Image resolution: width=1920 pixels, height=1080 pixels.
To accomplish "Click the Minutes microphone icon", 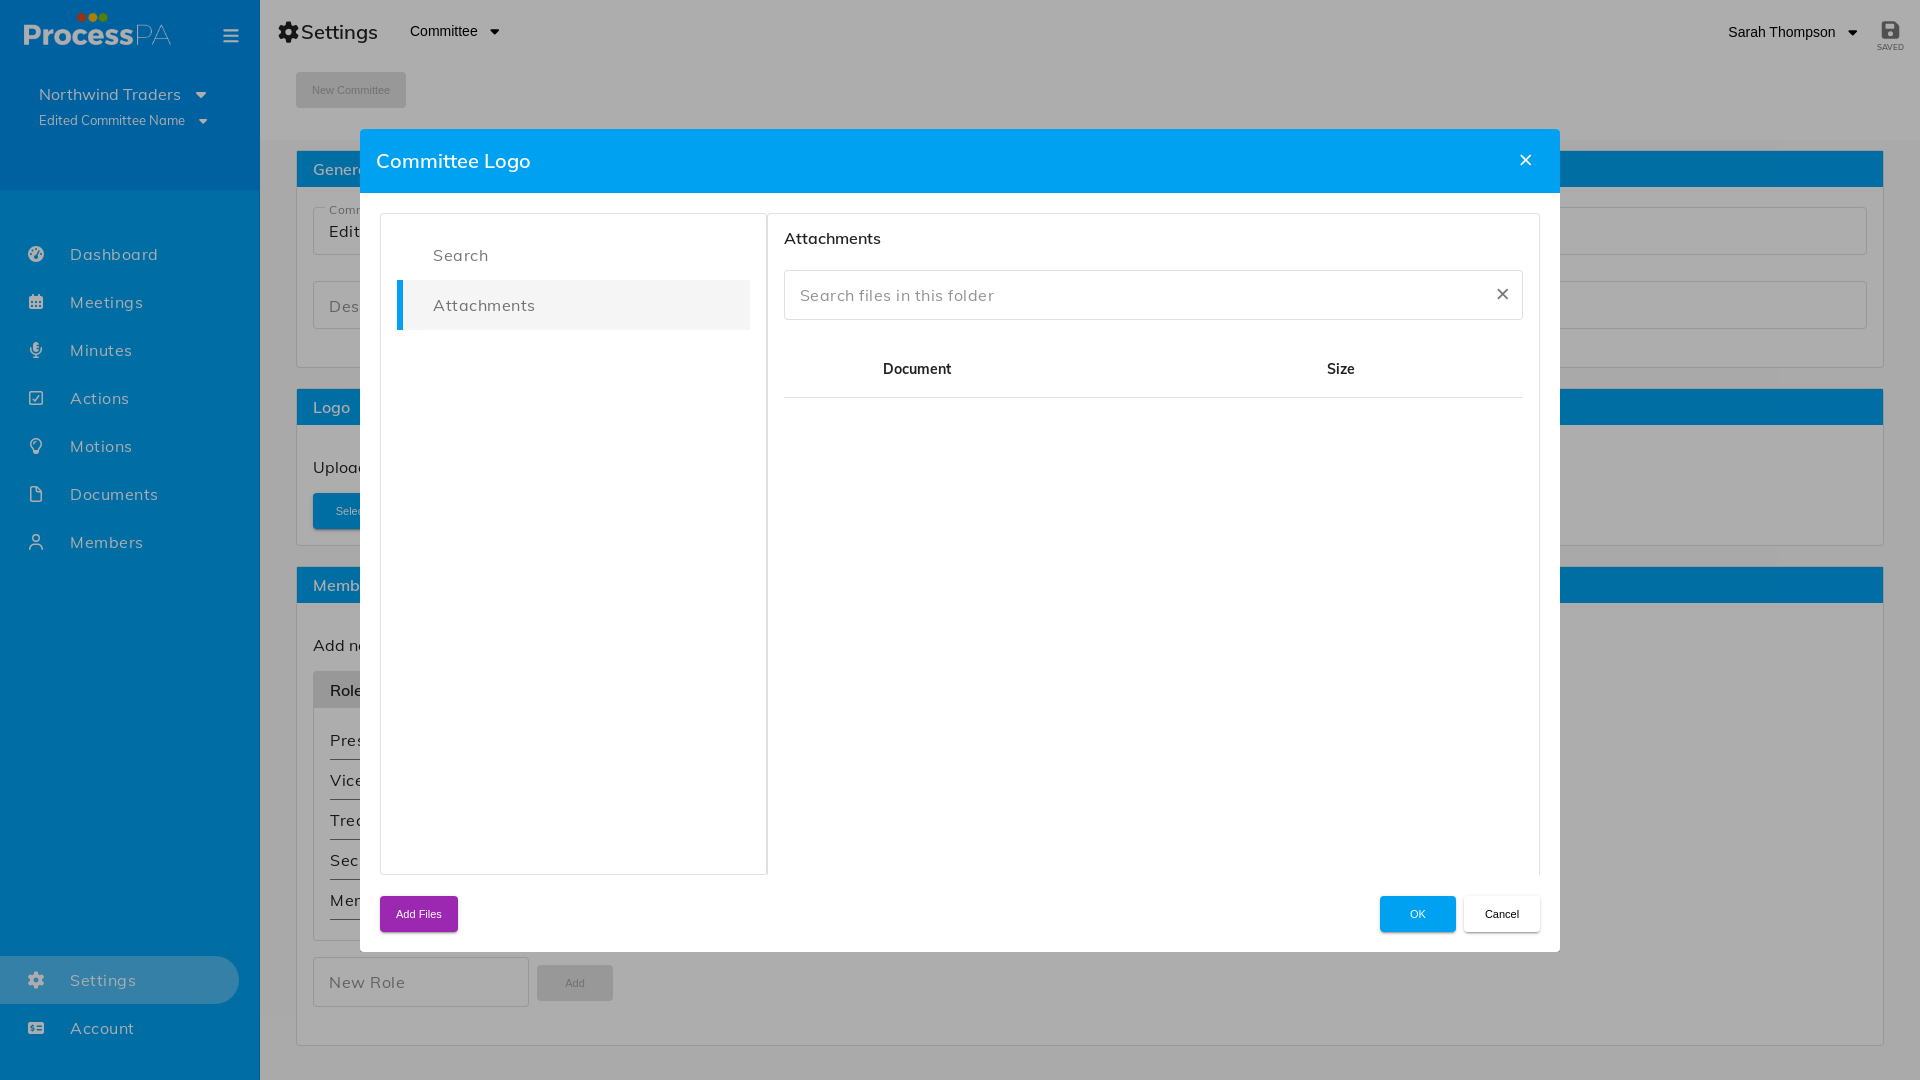I will click(36, 350).
